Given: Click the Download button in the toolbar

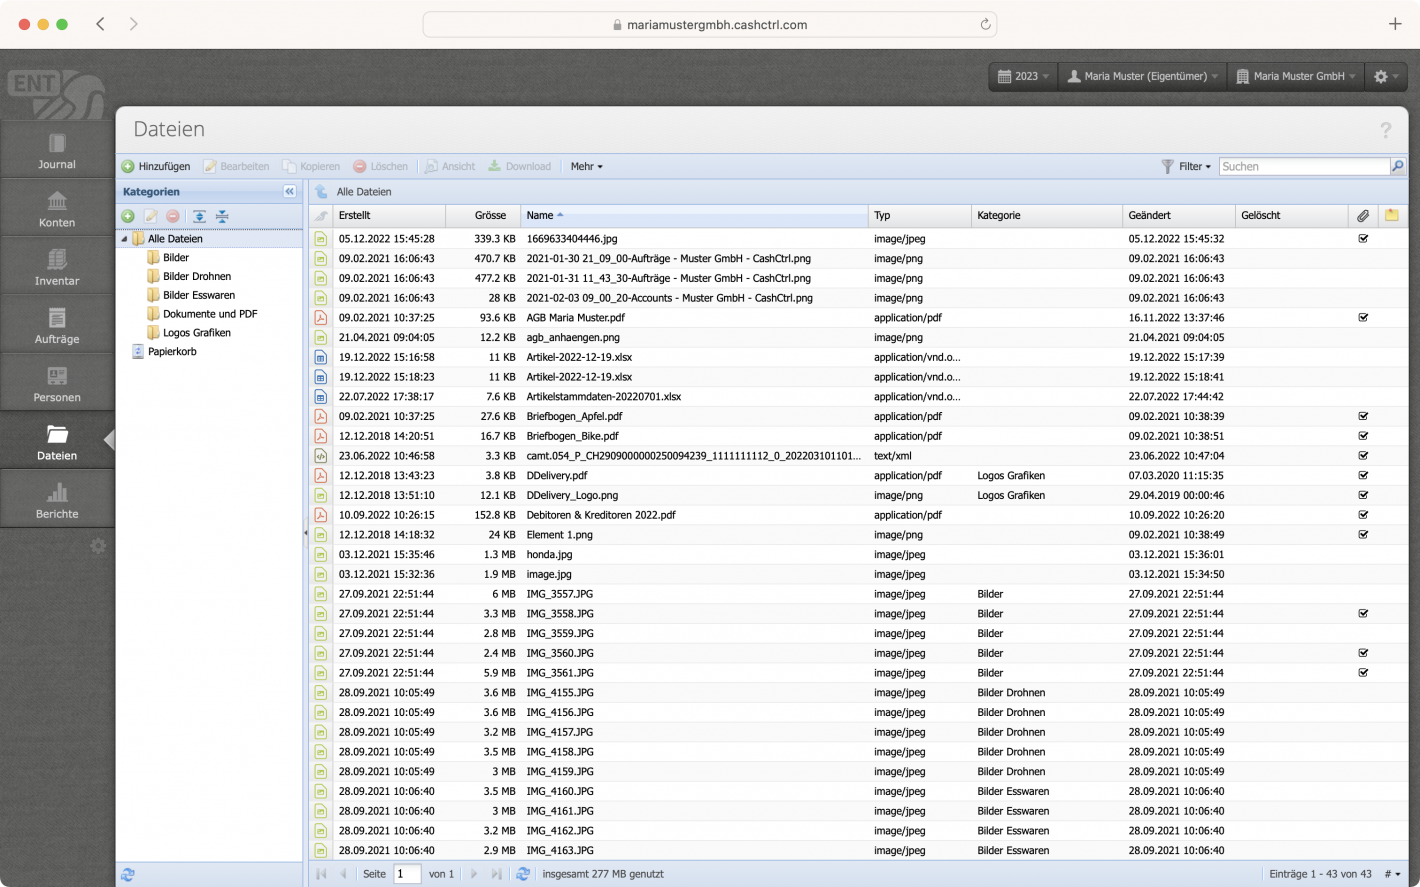Looking at the screenshot, I should (x=520, y=166).
